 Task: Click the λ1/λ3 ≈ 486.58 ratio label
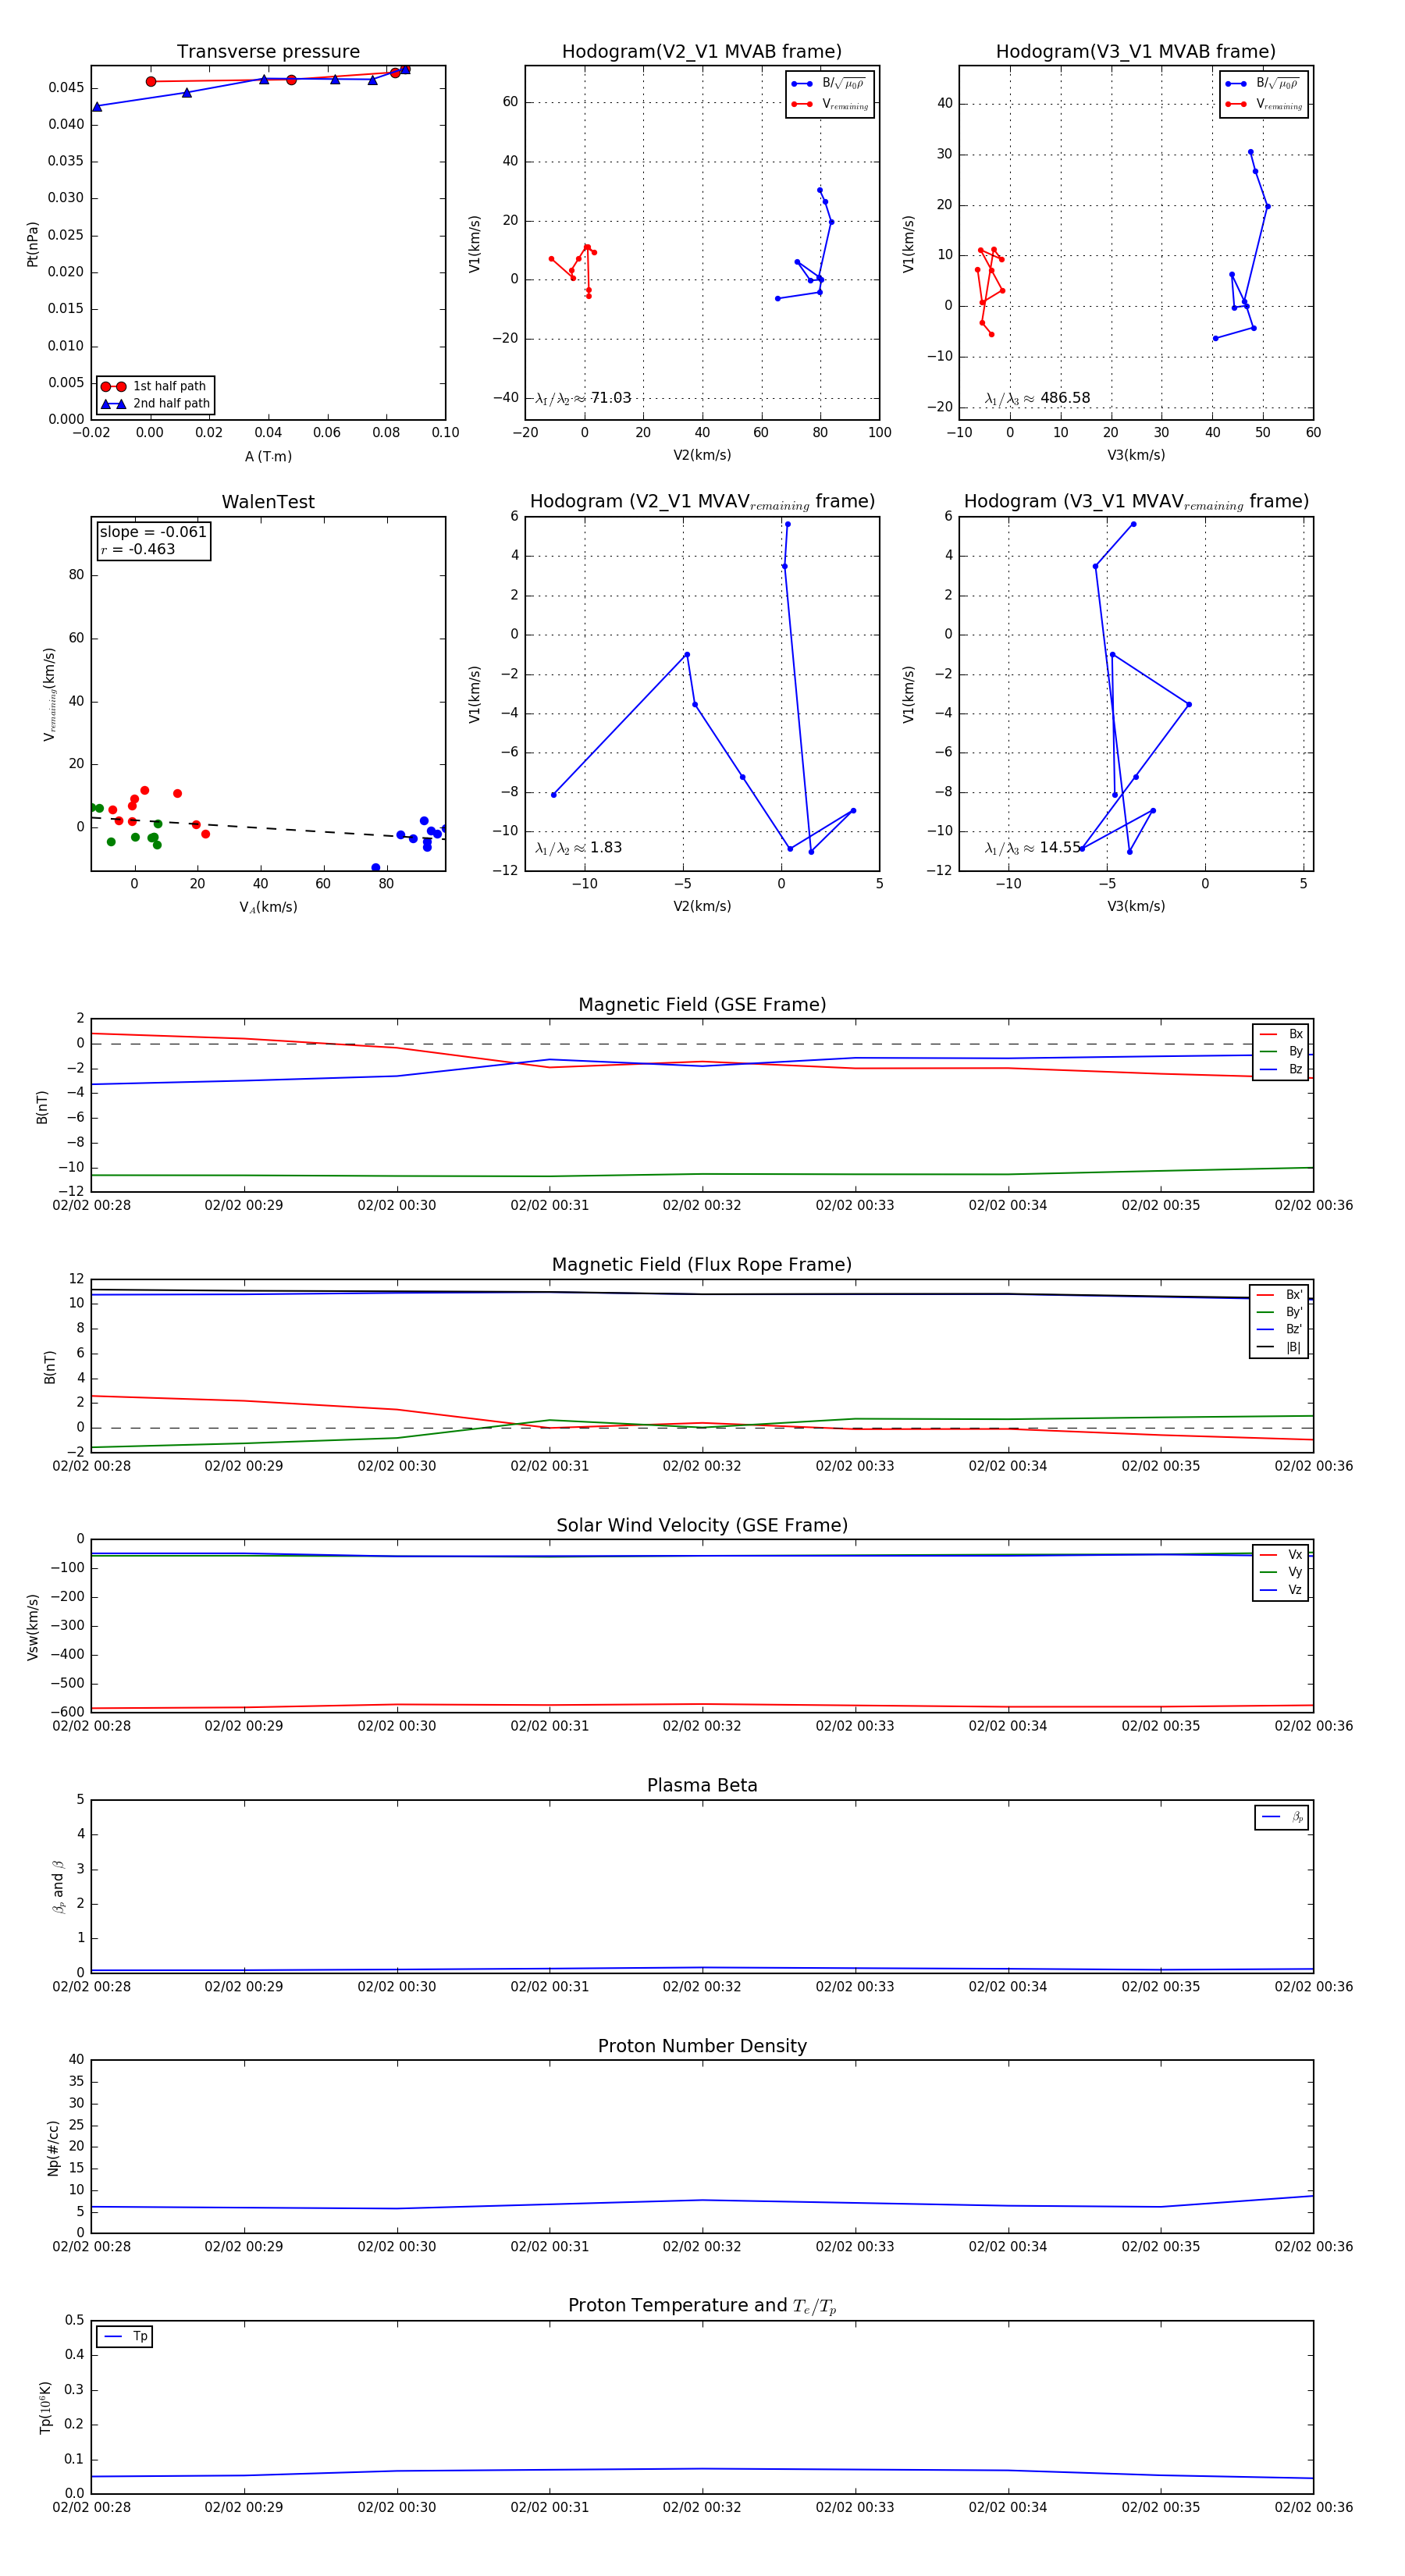1037,398
